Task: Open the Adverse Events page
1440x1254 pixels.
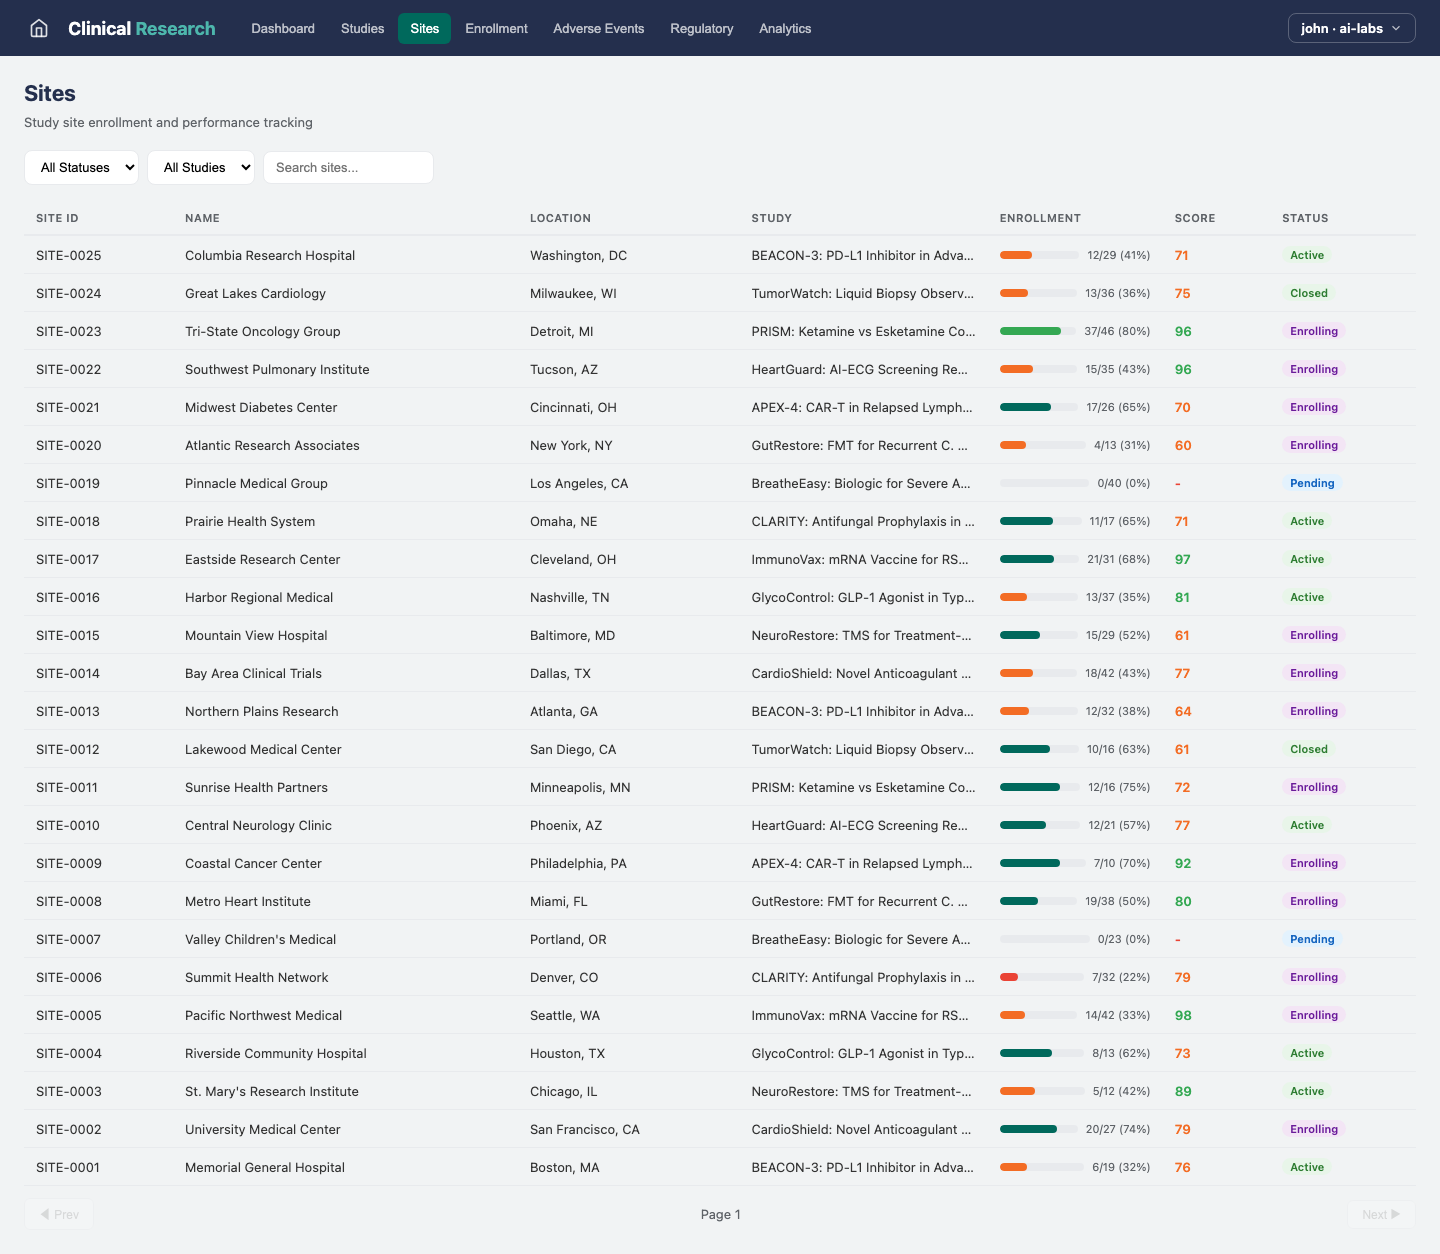Action: [x=598, y=28]
